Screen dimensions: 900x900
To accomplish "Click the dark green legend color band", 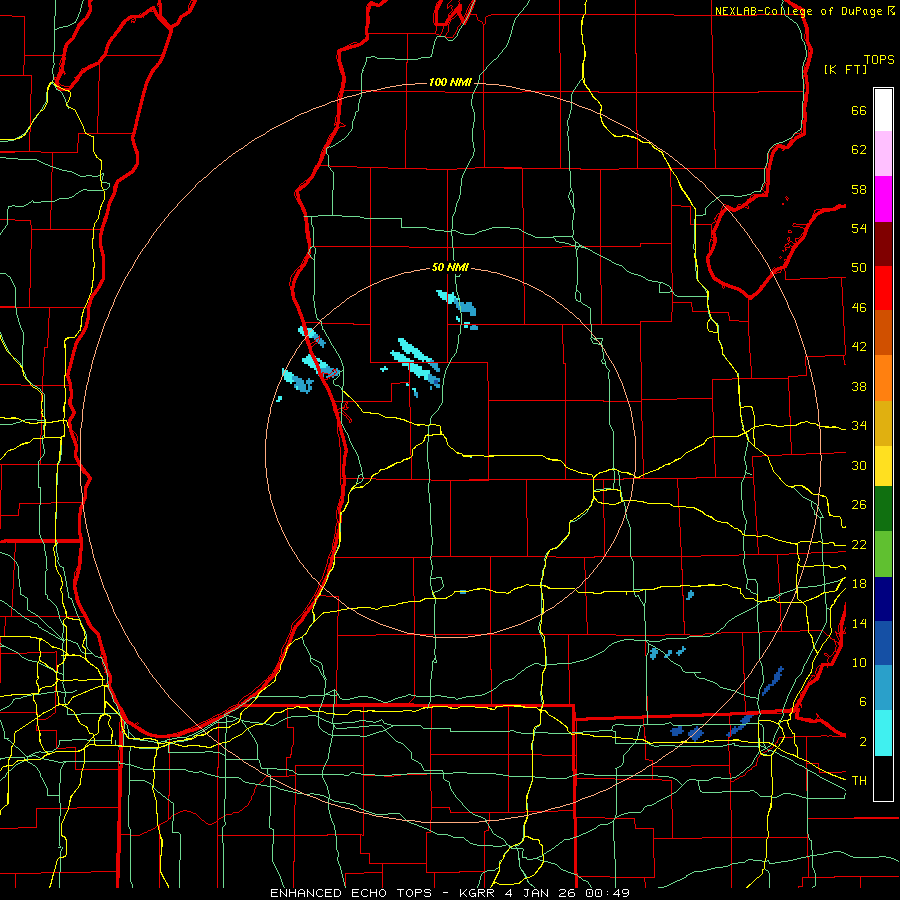I will point(883,509).
